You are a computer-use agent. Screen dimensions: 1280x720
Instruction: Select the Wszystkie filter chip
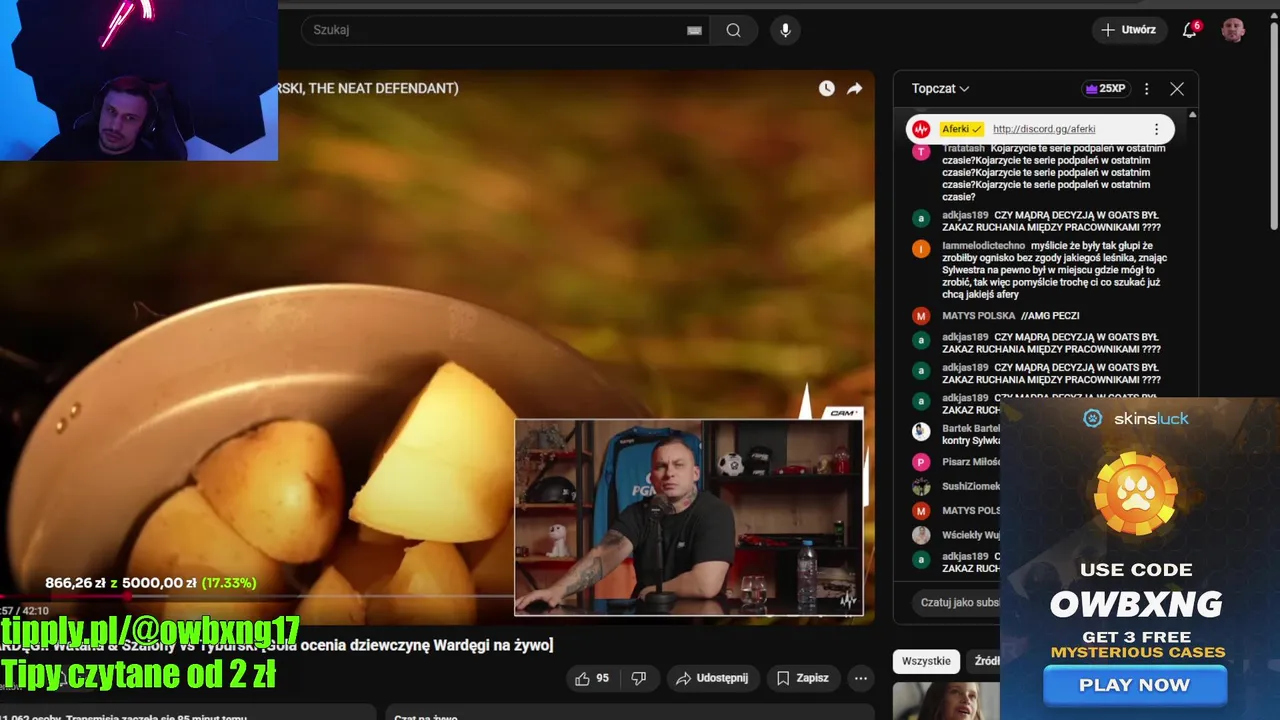(926, 661)
